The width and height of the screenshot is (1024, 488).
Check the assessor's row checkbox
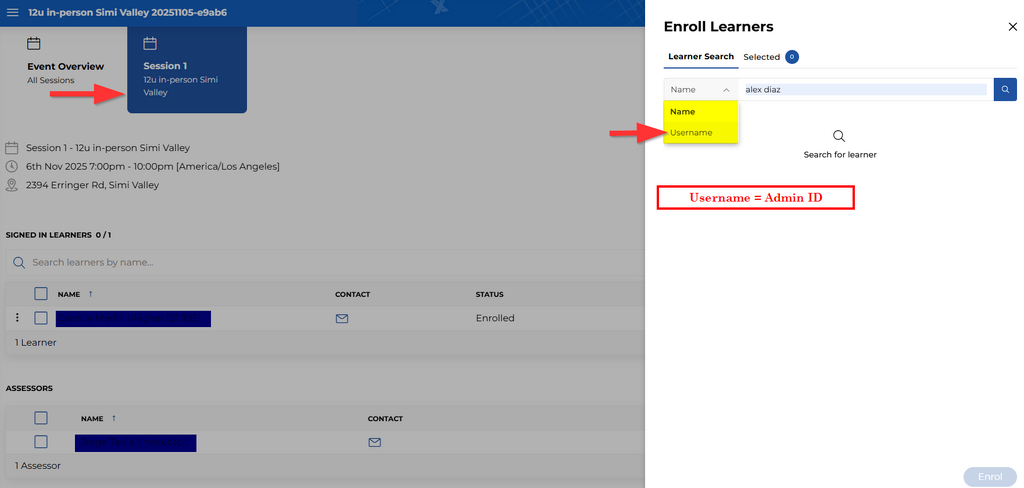pyautogui.click(x=41, y=442)
